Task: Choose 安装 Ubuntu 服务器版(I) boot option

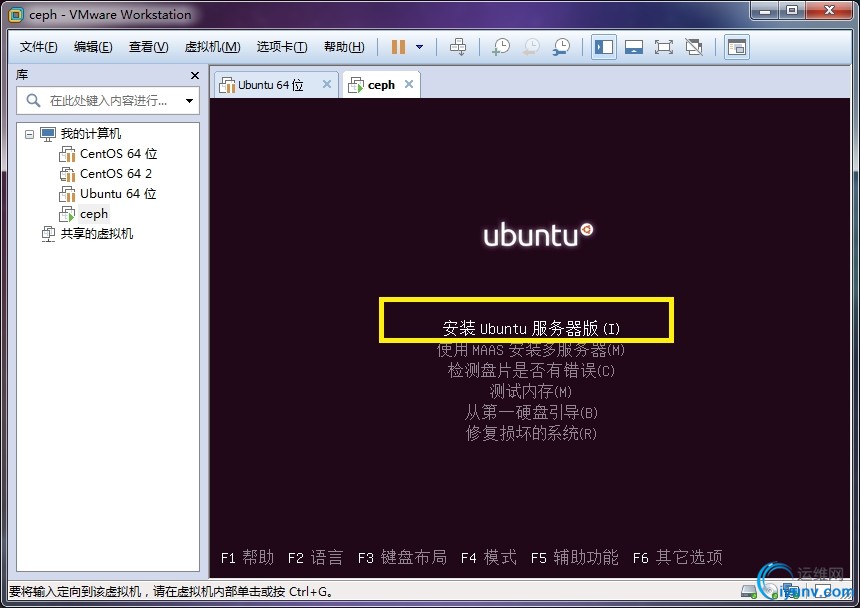Action: coord(531,328)
